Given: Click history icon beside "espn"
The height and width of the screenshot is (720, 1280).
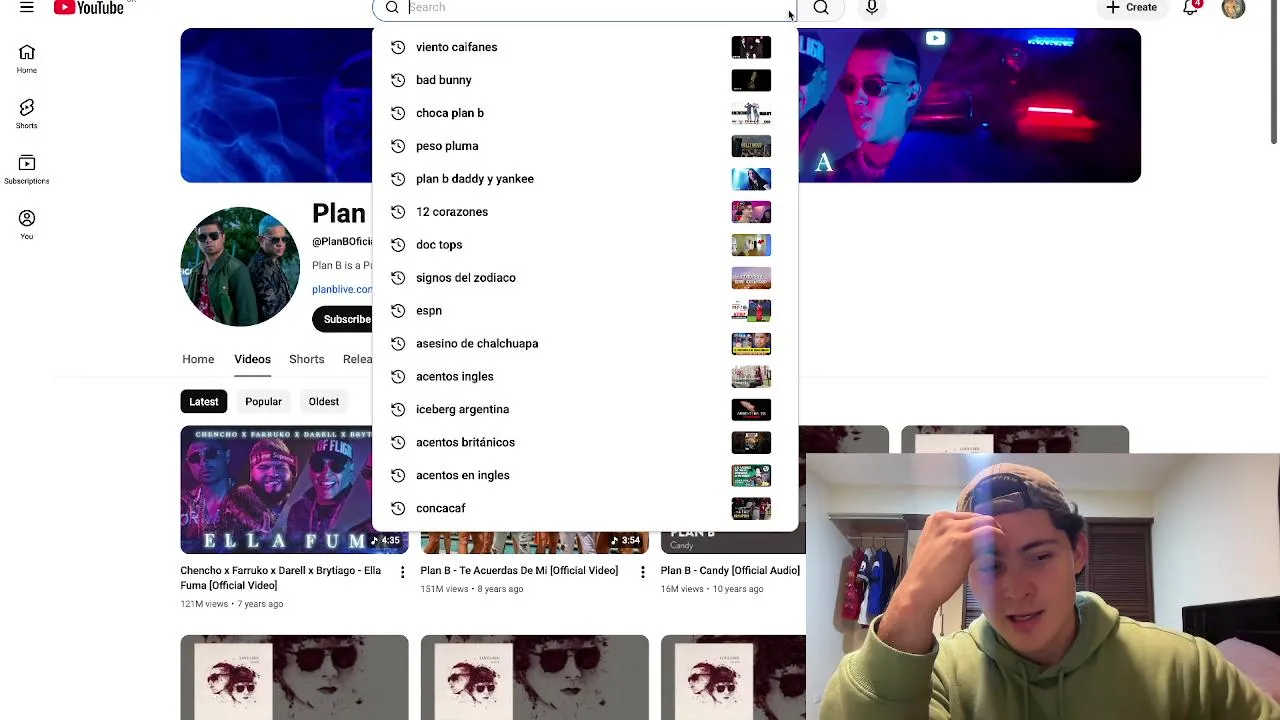Looking at the screenshot, I should [x=398, y=311].
